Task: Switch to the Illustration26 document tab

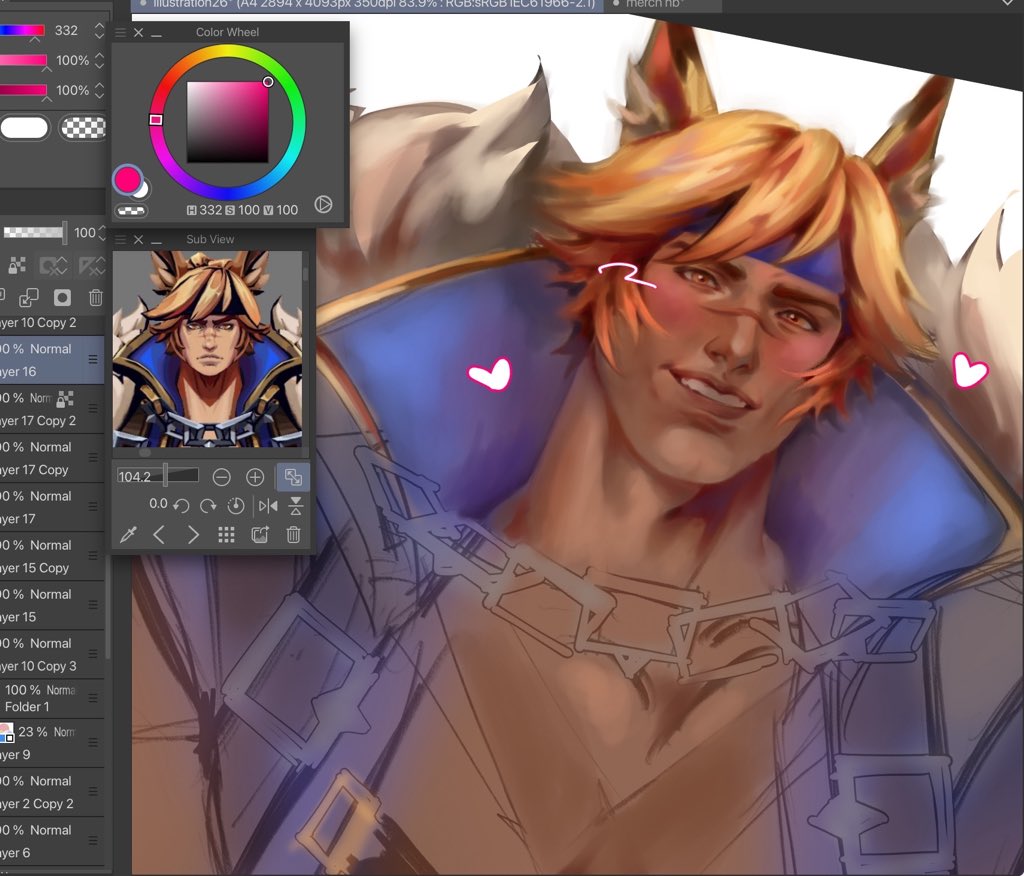Action: [x=366, y=4]
